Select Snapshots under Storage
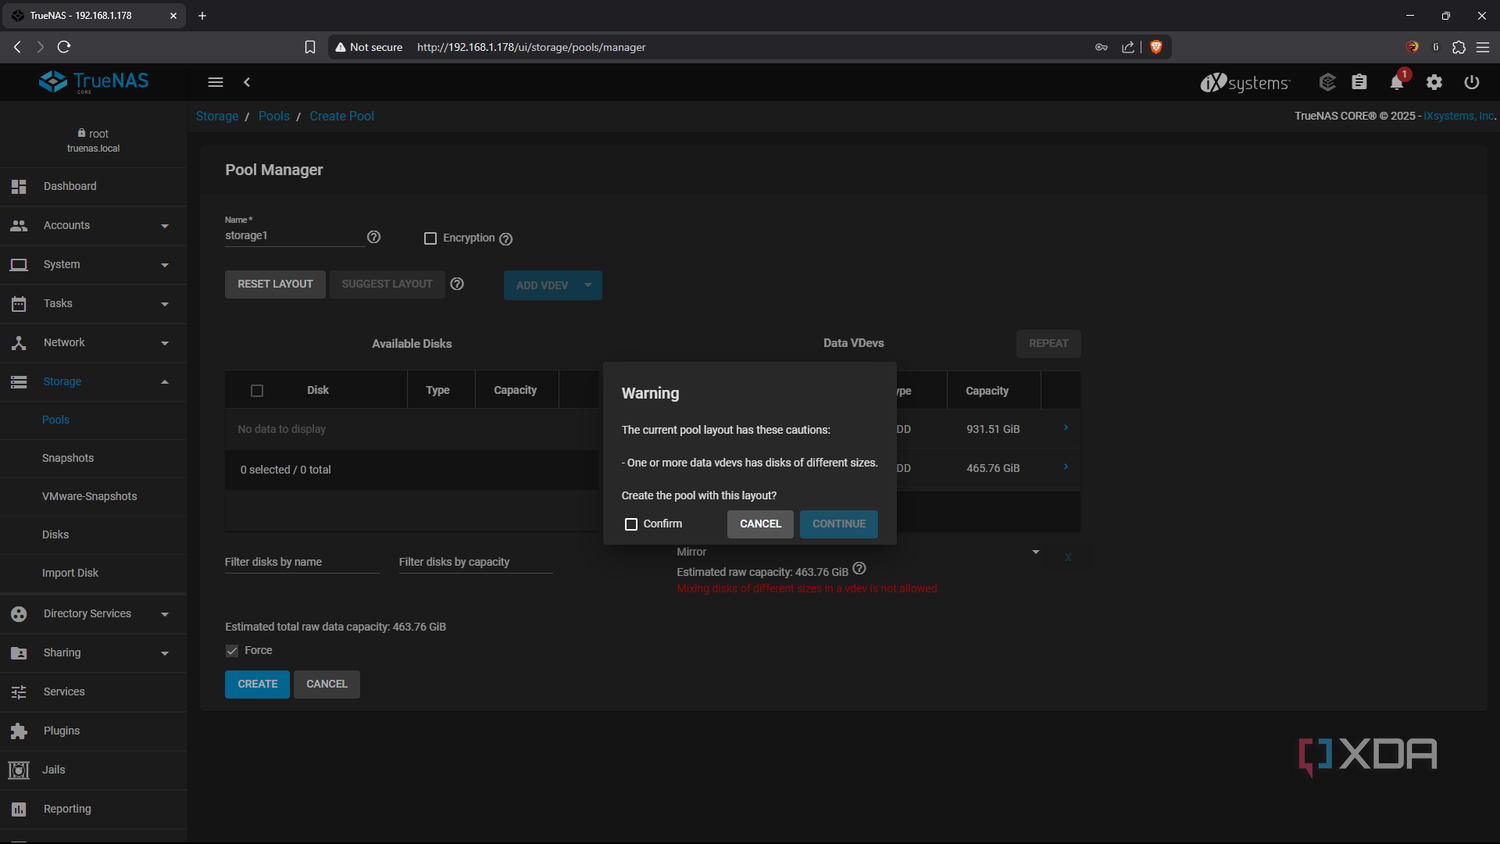 click(93, 458)
